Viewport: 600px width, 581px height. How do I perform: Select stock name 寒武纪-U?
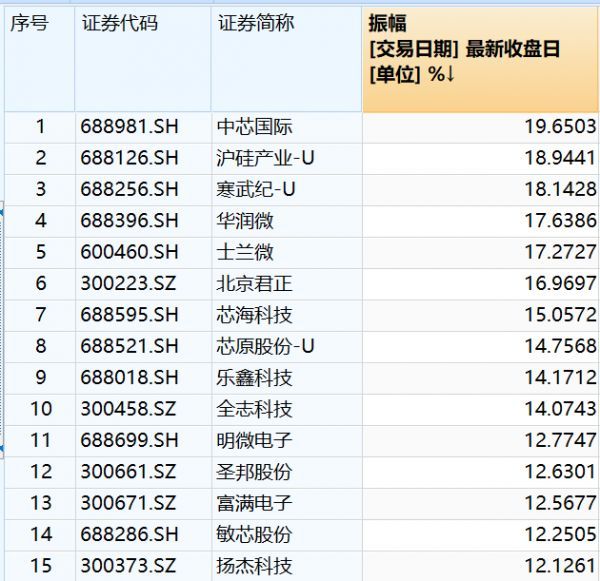tap(256, 189)
